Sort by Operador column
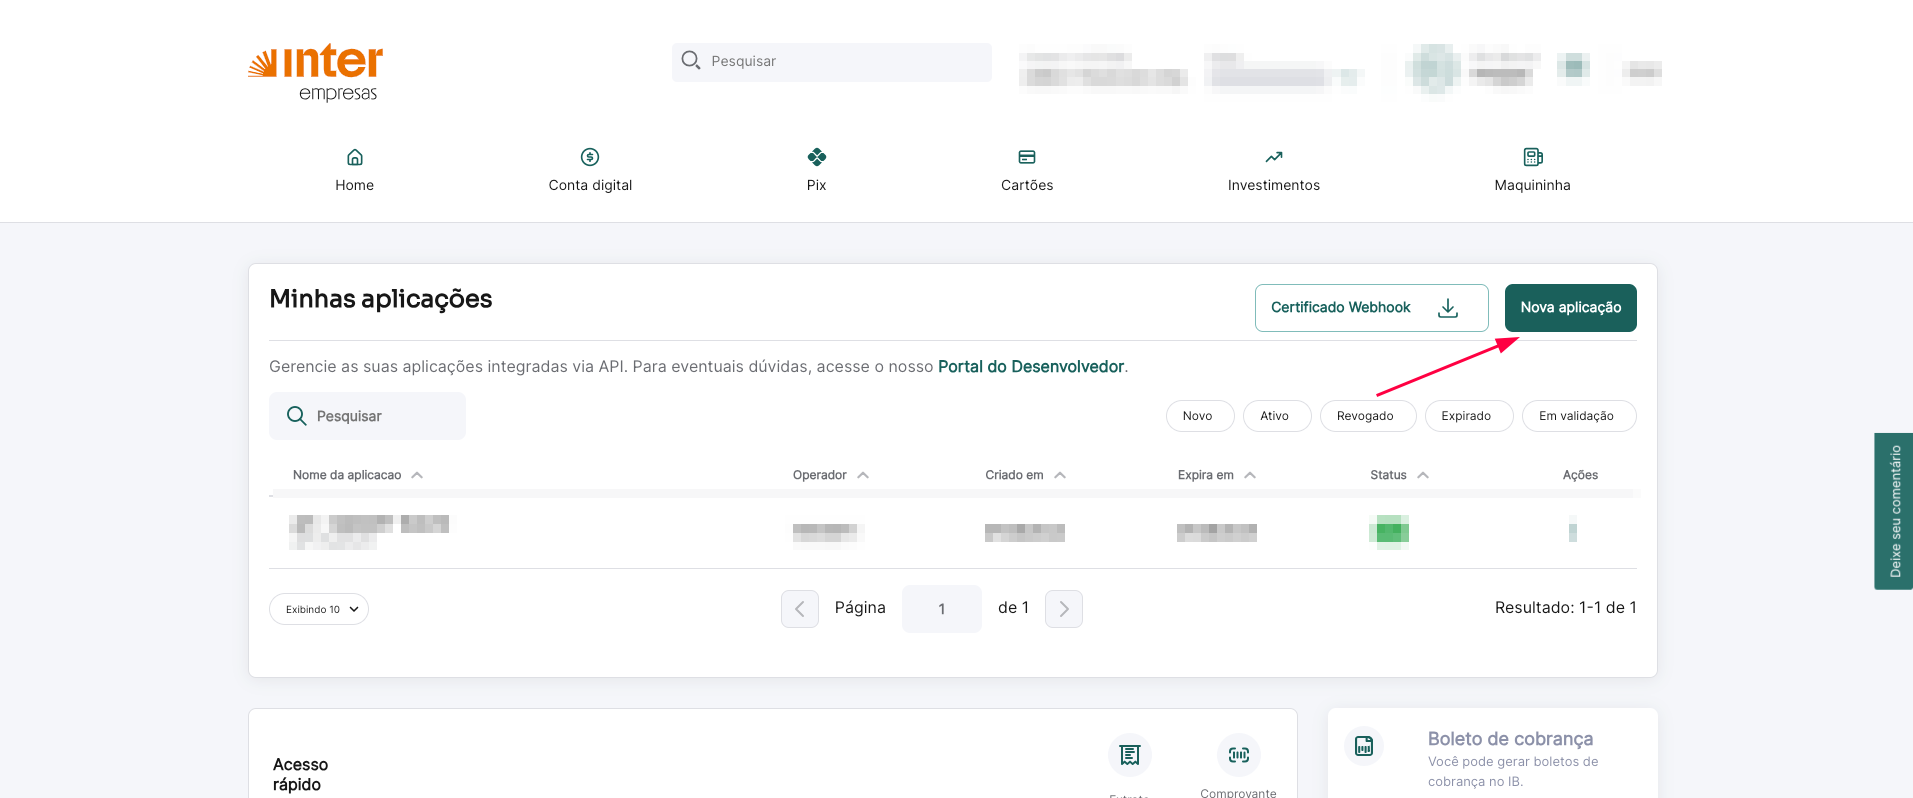Image resolution: width=1913 pixels, height=798 pixels. pyautogui.click(x=830, y=475)
